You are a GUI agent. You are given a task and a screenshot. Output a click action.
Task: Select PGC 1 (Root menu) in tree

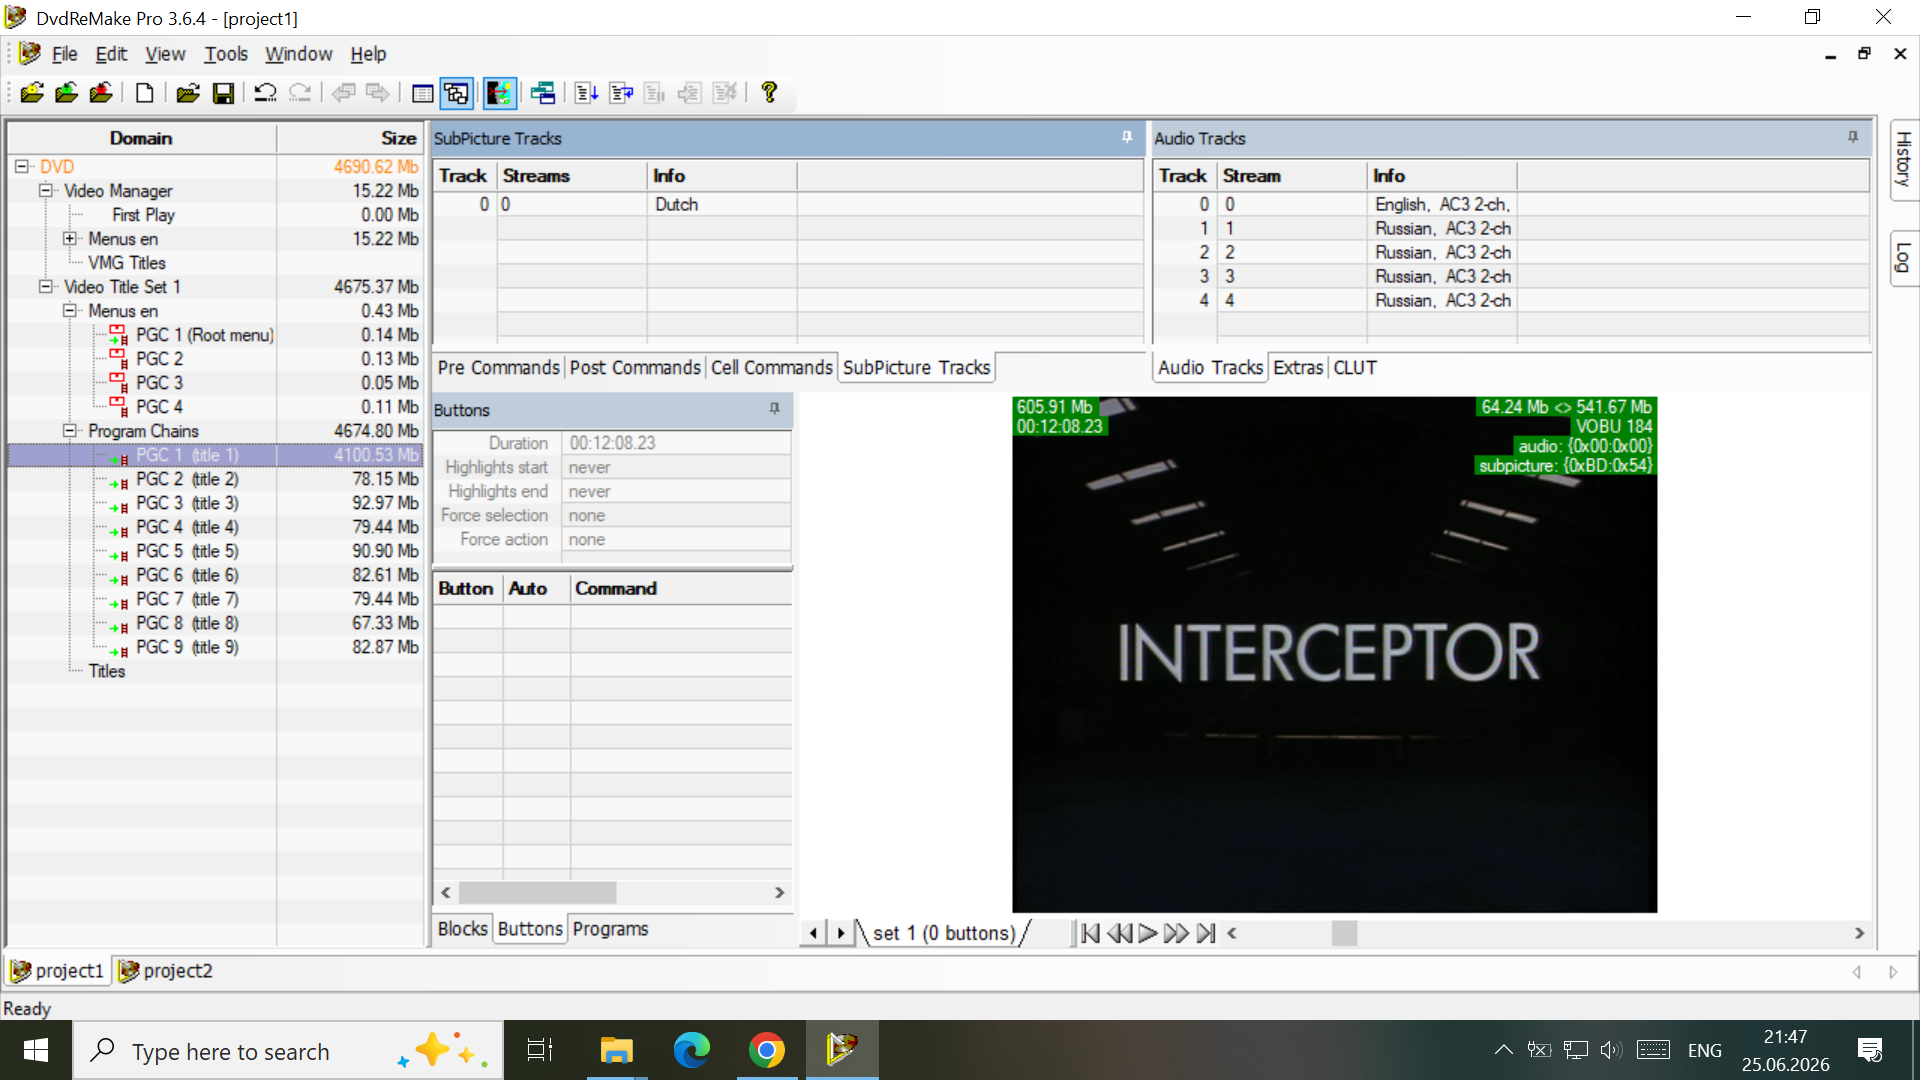(204, 335)
